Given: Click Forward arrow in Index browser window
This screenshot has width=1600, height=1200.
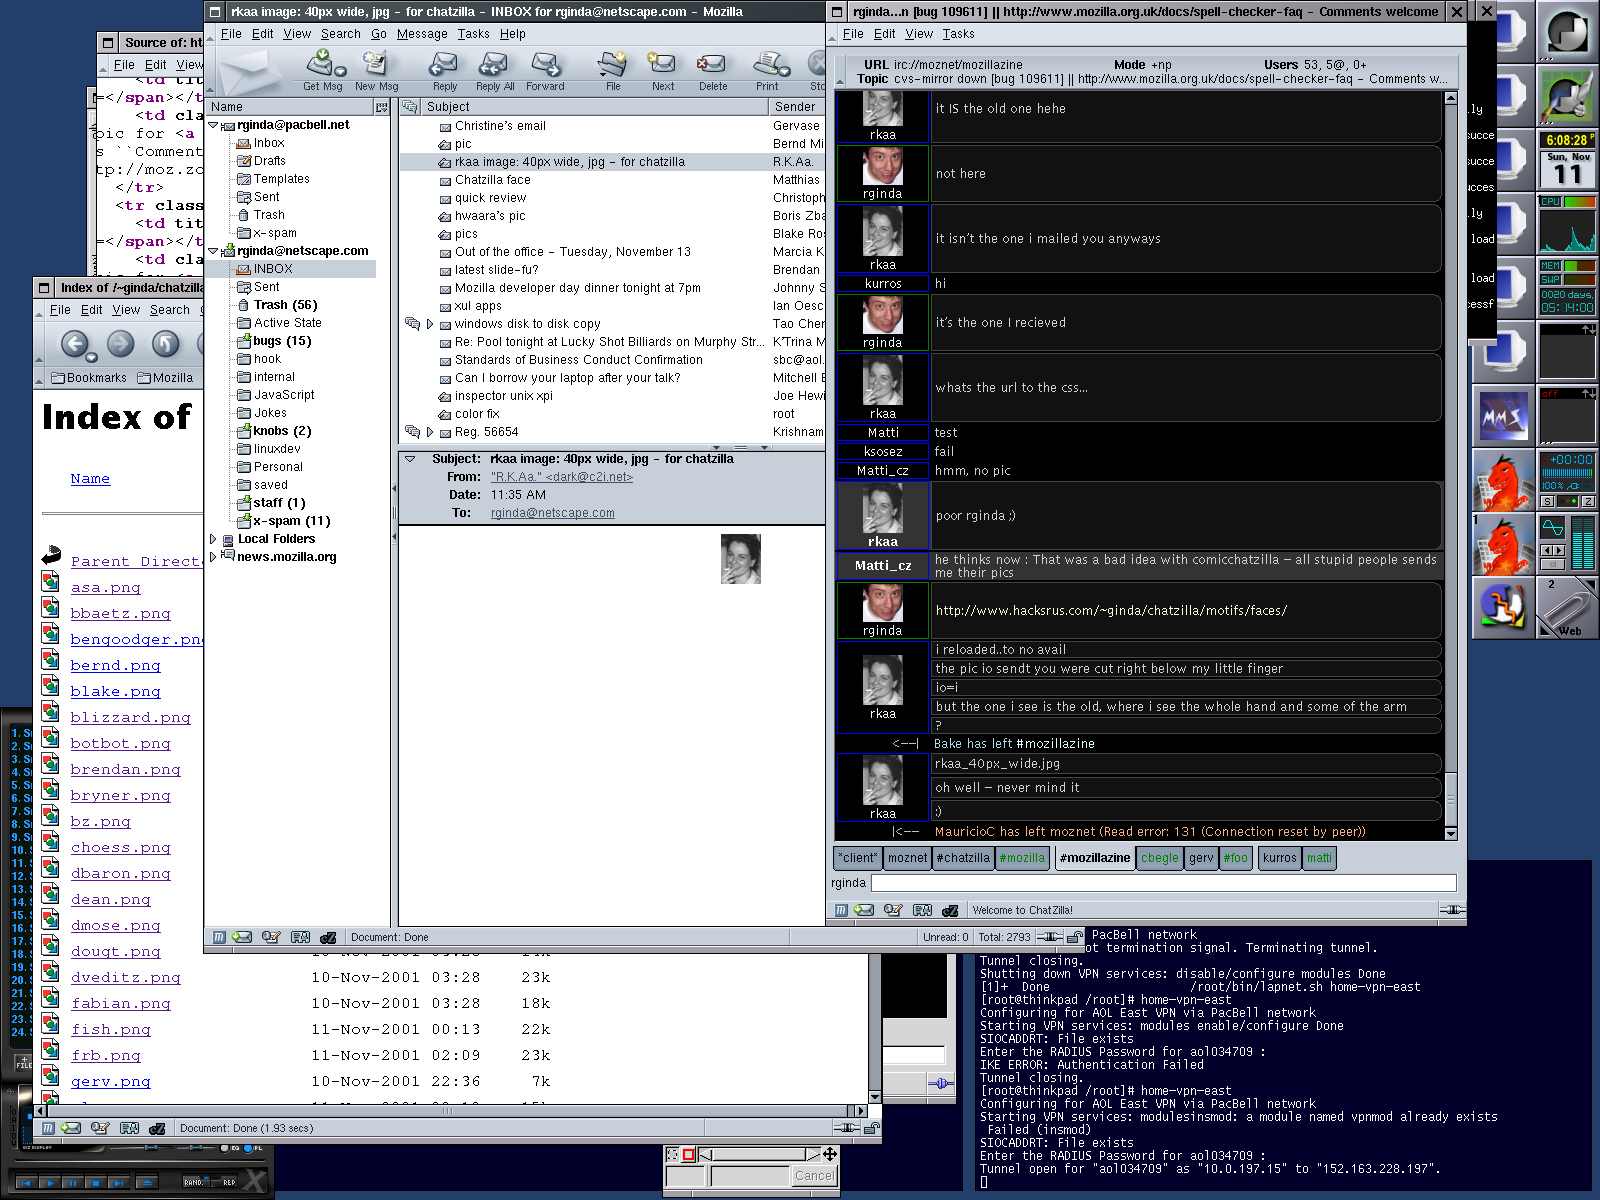Looking at the screenshot, I should (x=121, y=344).
